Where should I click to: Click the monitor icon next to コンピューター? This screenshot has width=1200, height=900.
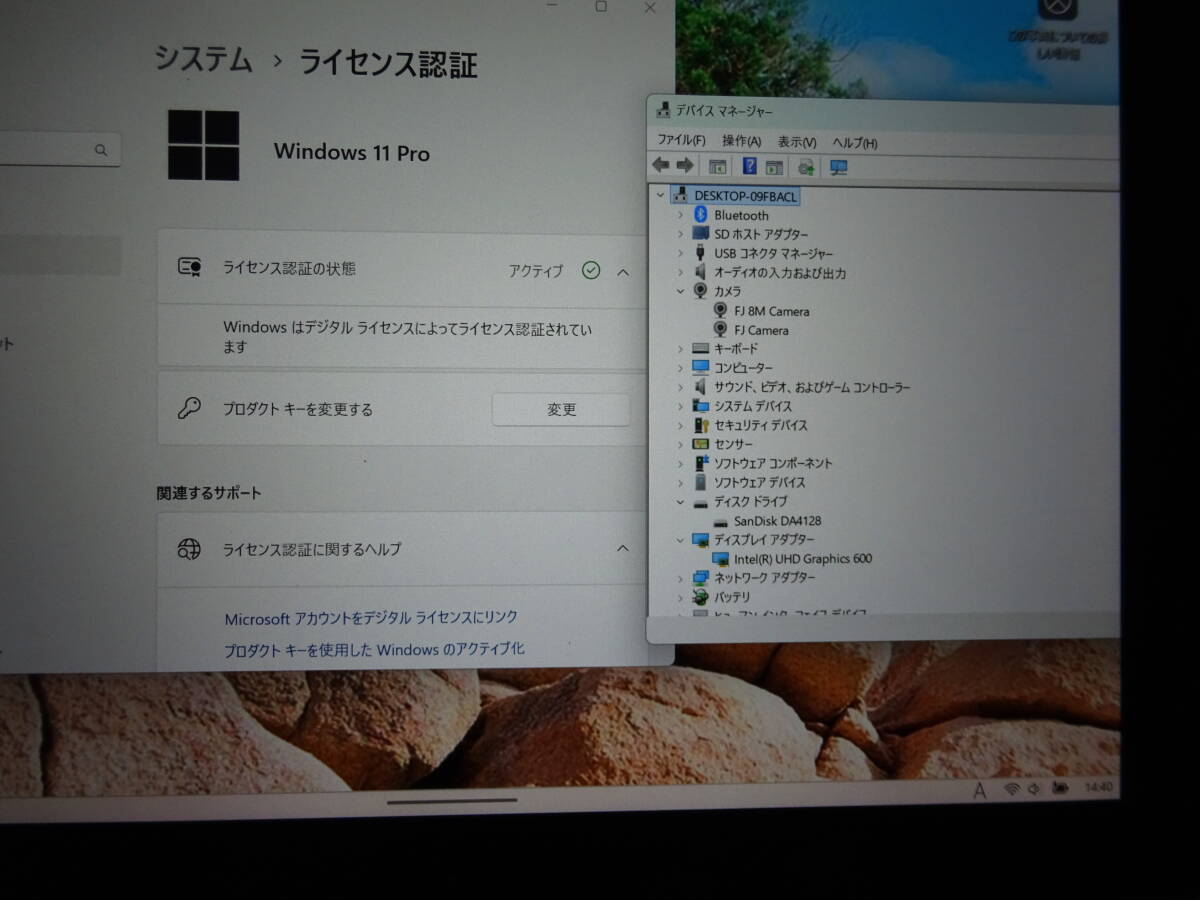point(700,368)
